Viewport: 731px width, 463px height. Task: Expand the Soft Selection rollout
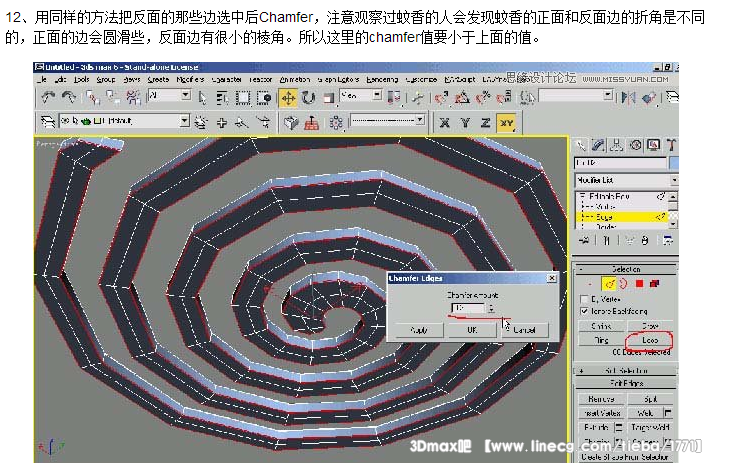(x=626, y=371)
